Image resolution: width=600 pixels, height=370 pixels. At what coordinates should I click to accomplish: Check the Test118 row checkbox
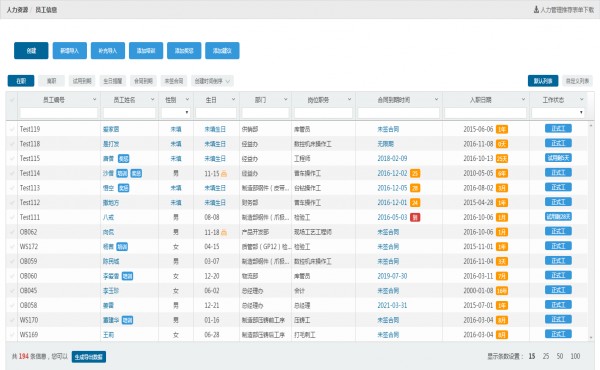tap(12, 144)
